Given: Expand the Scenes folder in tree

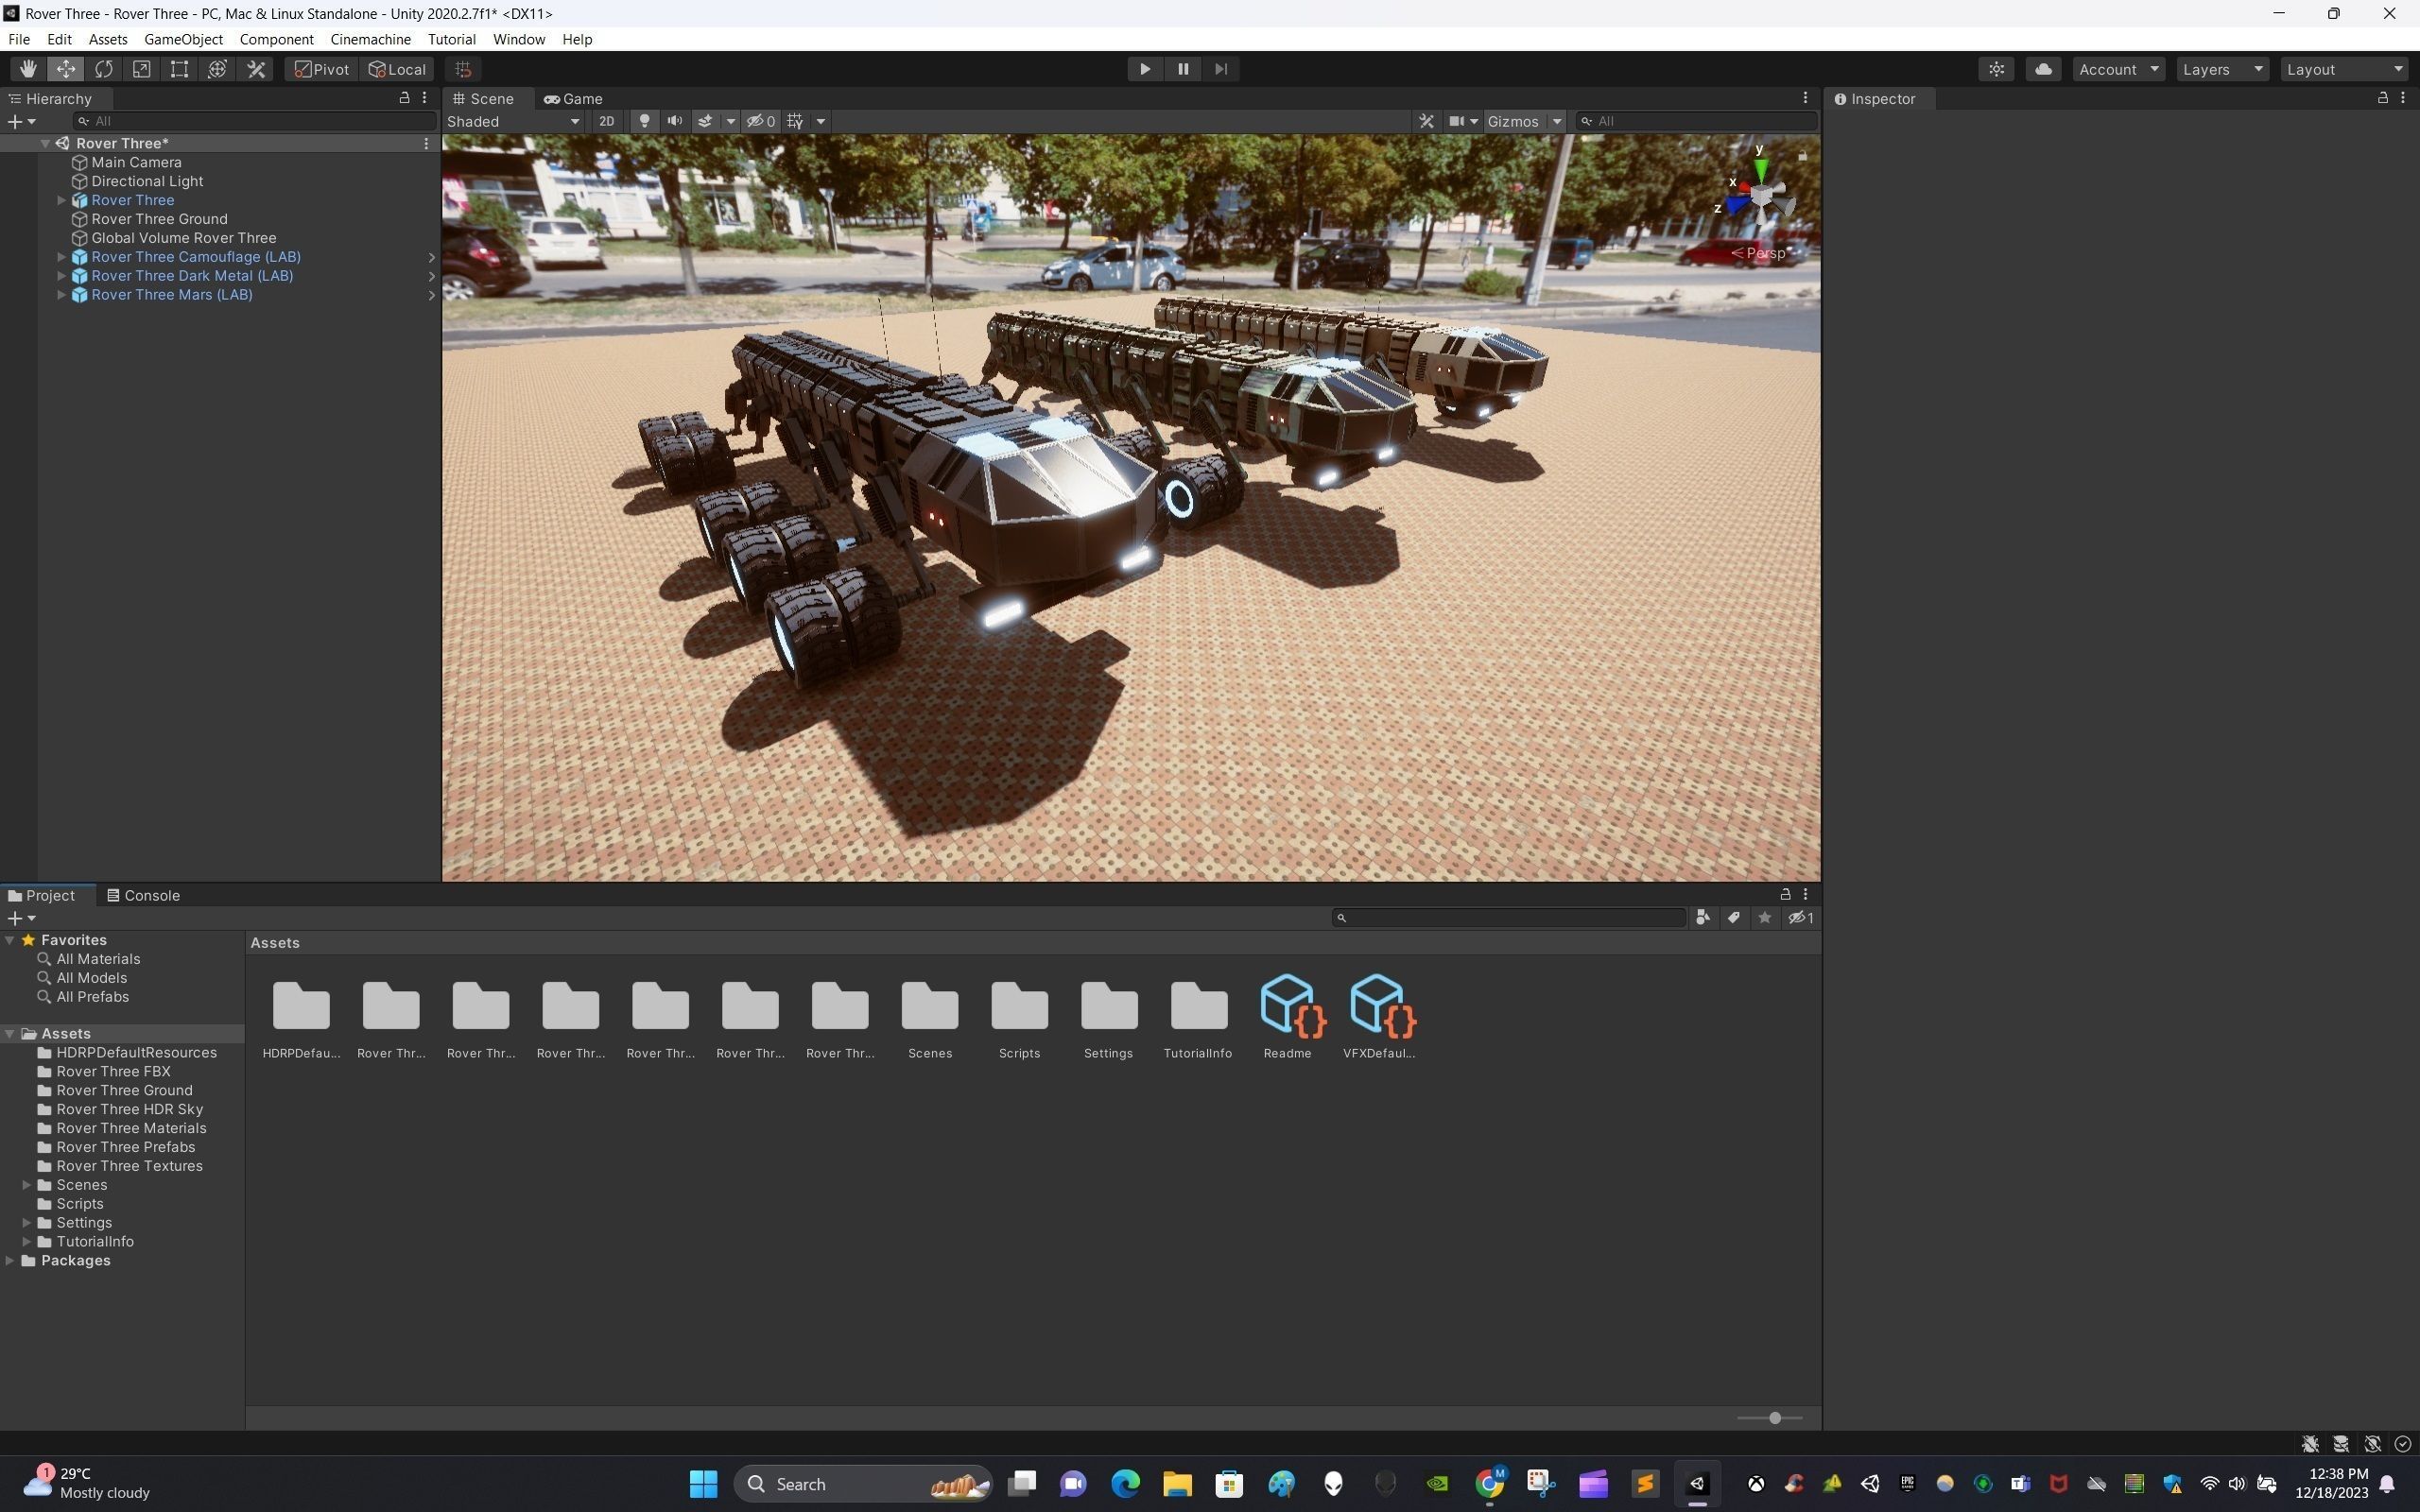Looking at the screenshot, I should coord(27,1185).
